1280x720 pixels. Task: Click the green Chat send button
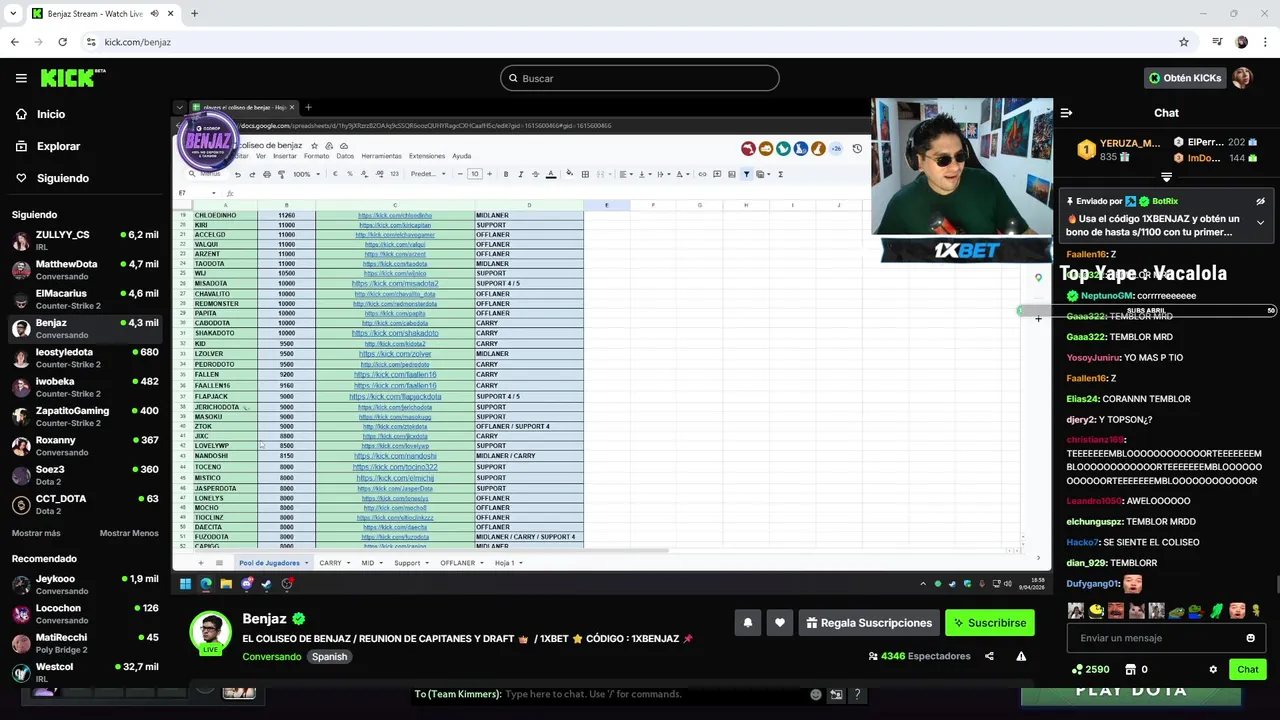click(x=1247, y=669)
